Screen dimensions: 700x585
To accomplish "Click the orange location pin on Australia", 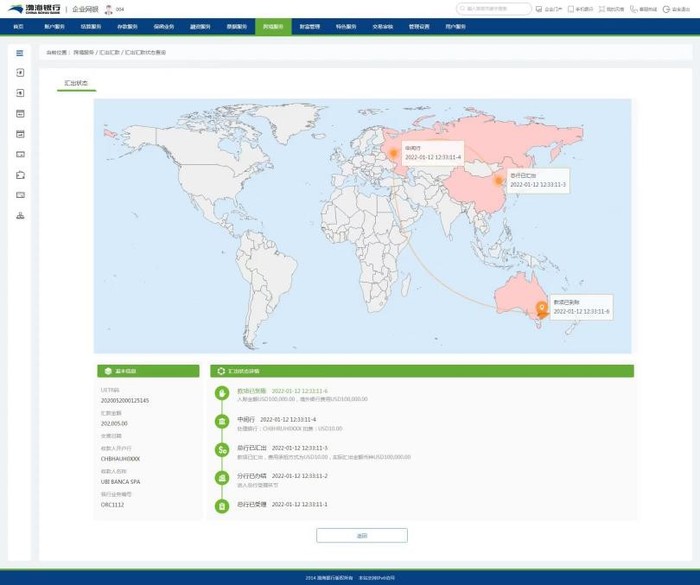I will tap(542, 309).
